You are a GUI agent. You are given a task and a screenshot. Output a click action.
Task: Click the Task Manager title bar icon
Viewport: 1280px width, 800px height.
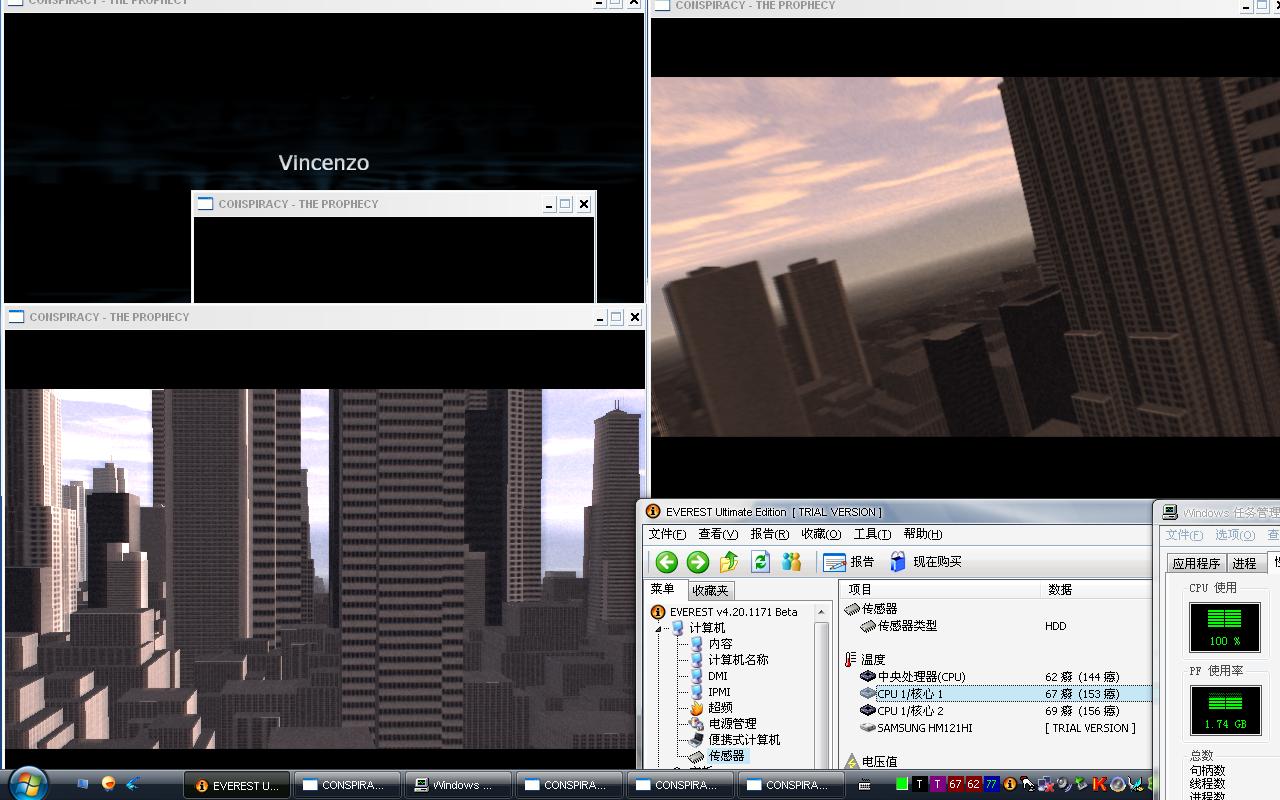[1170, 513]
